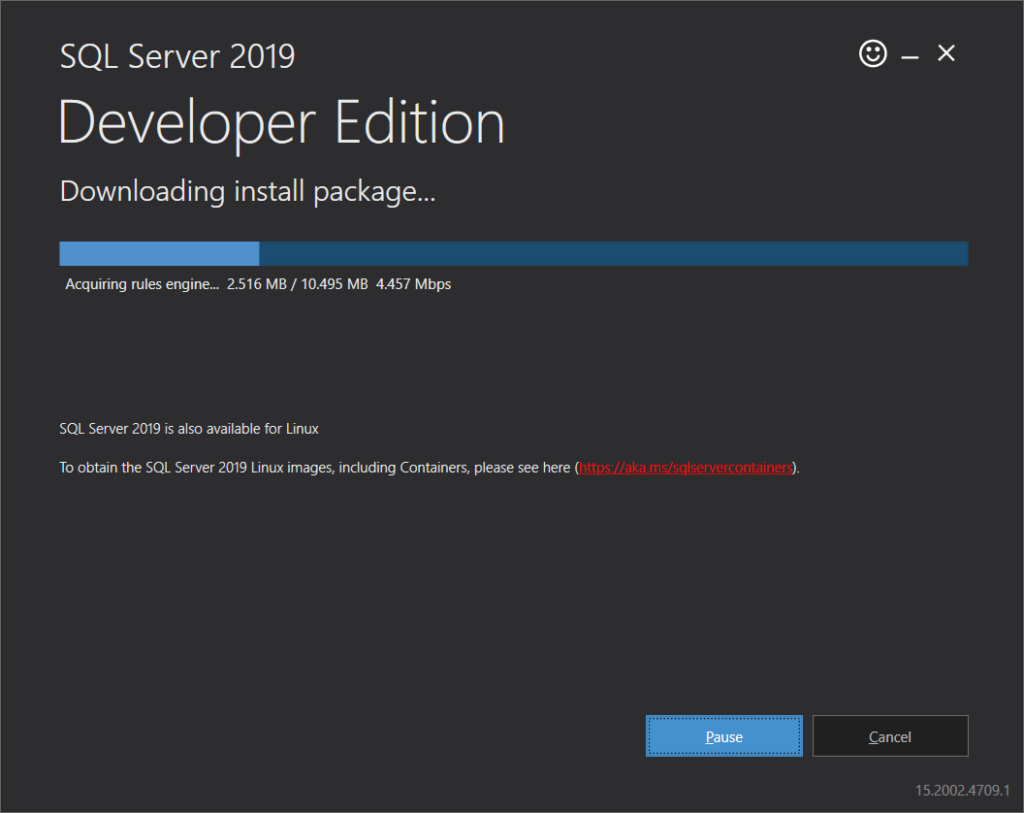
Task: Click the '2.516 MB / 10.495 MB' size text
Action: click(x=297, y=284)
